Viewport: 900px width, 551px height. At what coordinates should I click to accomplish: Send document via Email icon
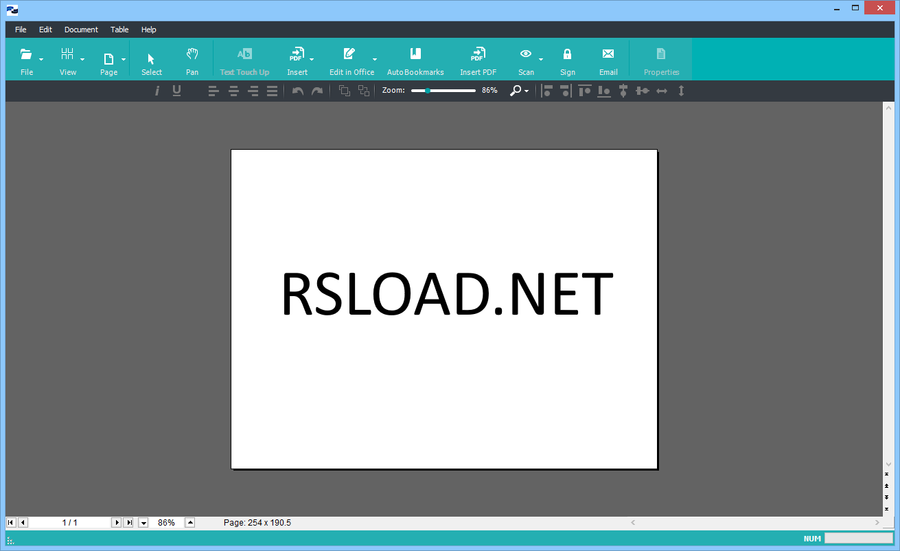point(608,54)
